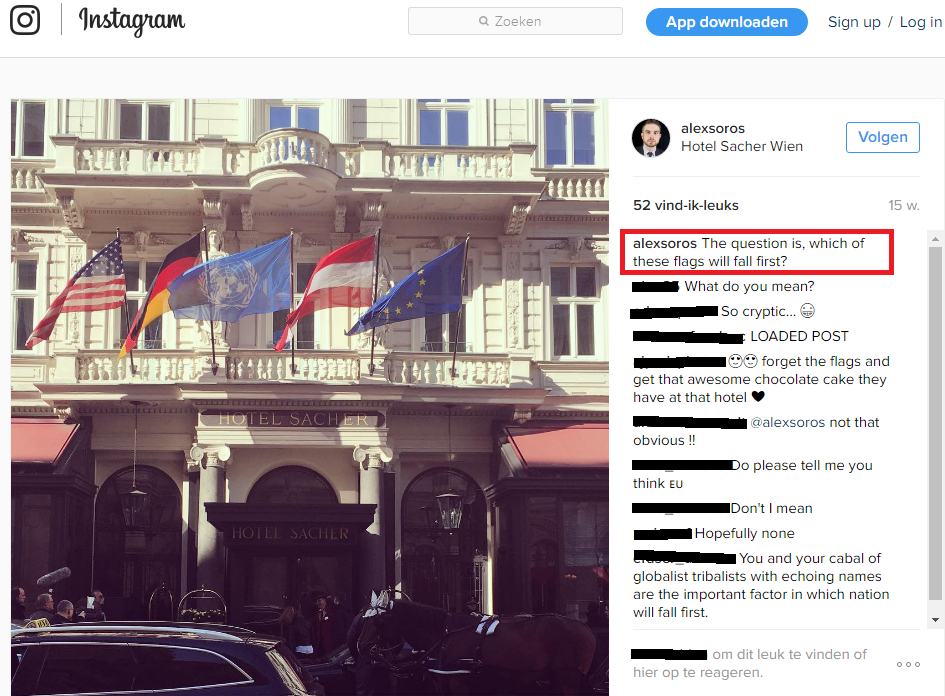Click the Hotel Sacher flags photo
The height and width of the screenshot is (696, 945).
310,397
